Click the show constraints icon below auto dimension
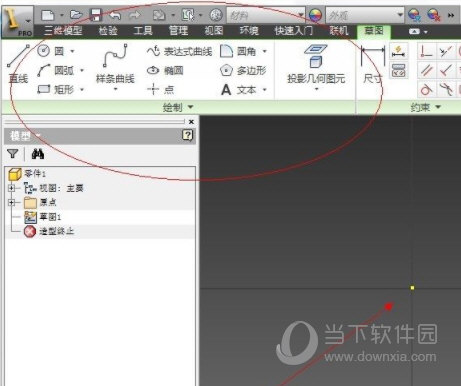Image resolution: width=461 pixels, height=386 pixels. click(x=398, y=70)
